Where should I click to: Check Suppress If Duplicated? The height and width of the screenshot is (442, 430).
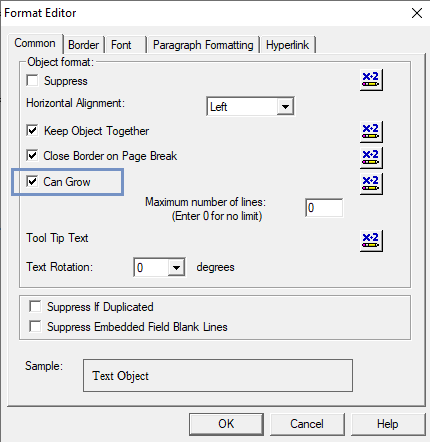[35, 306]
